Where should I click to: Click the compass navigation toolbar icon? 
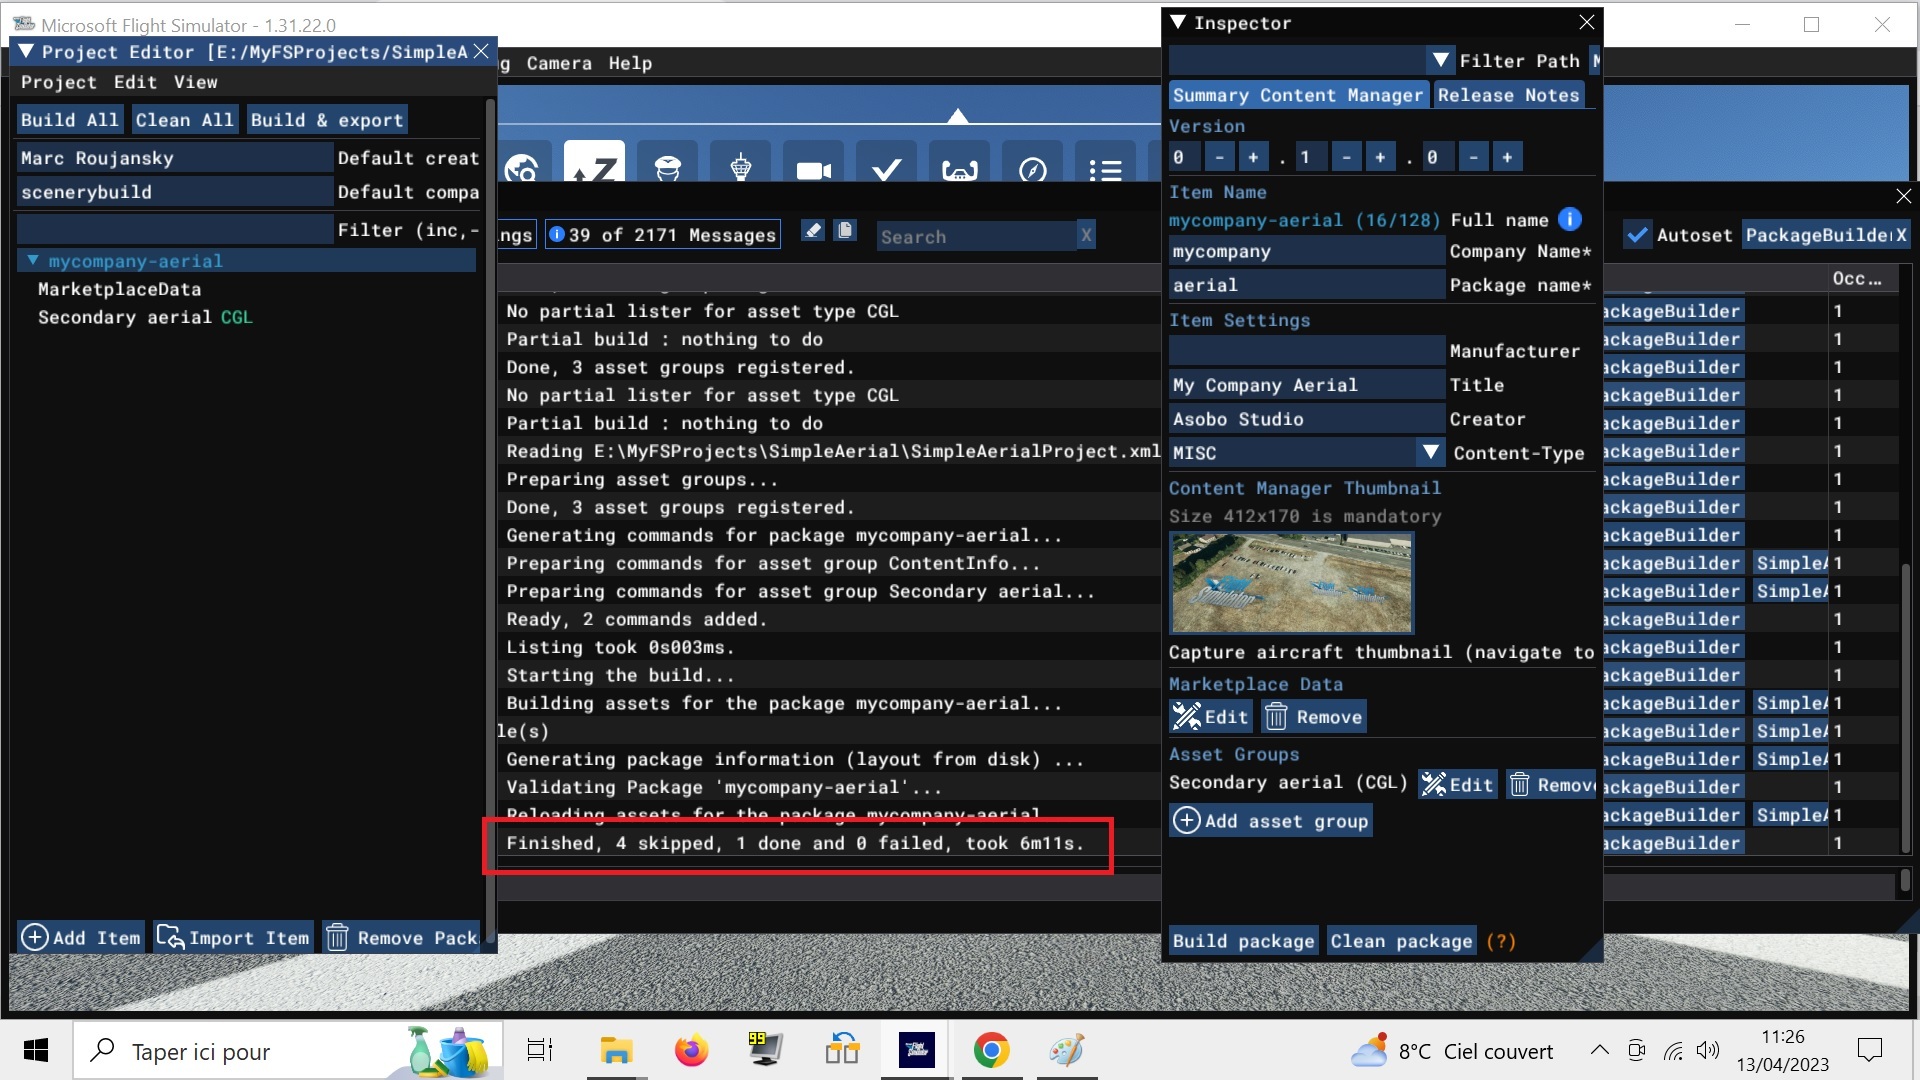pos(1032,170)
